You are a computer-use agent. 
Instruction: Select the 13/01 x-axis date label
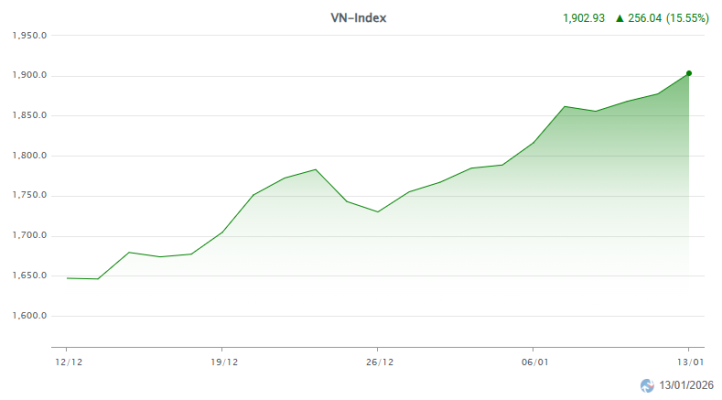click(x=689, y=362)
